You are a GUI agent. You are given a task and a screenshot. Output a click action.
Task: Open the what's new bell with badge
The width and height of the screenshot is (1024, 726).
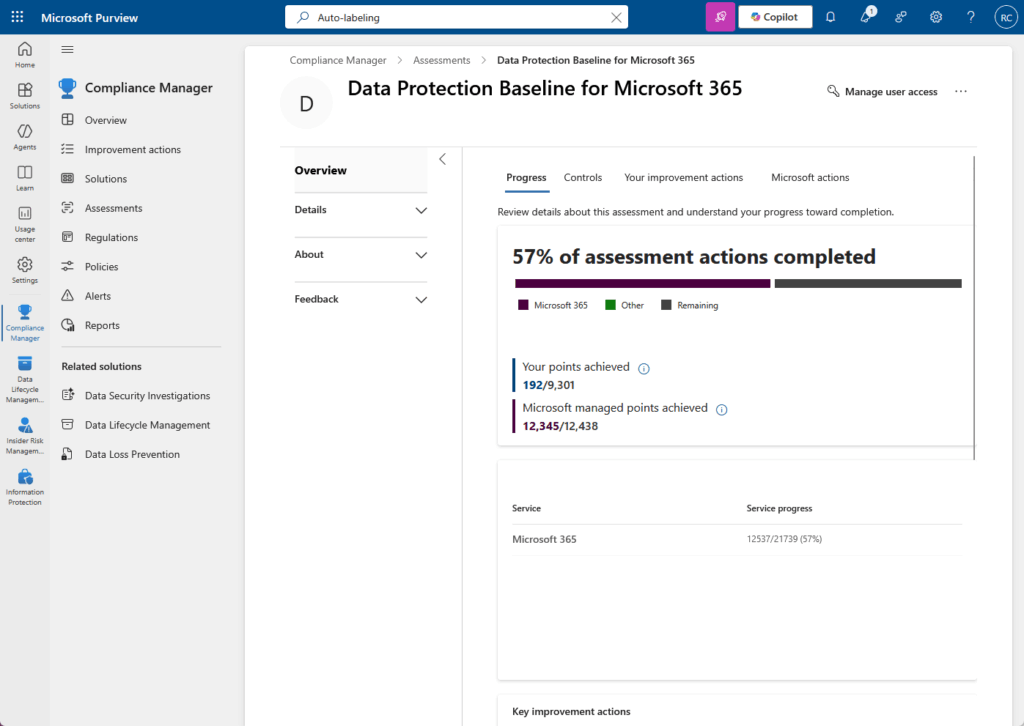pyautogui.click(x=866, y=16)
